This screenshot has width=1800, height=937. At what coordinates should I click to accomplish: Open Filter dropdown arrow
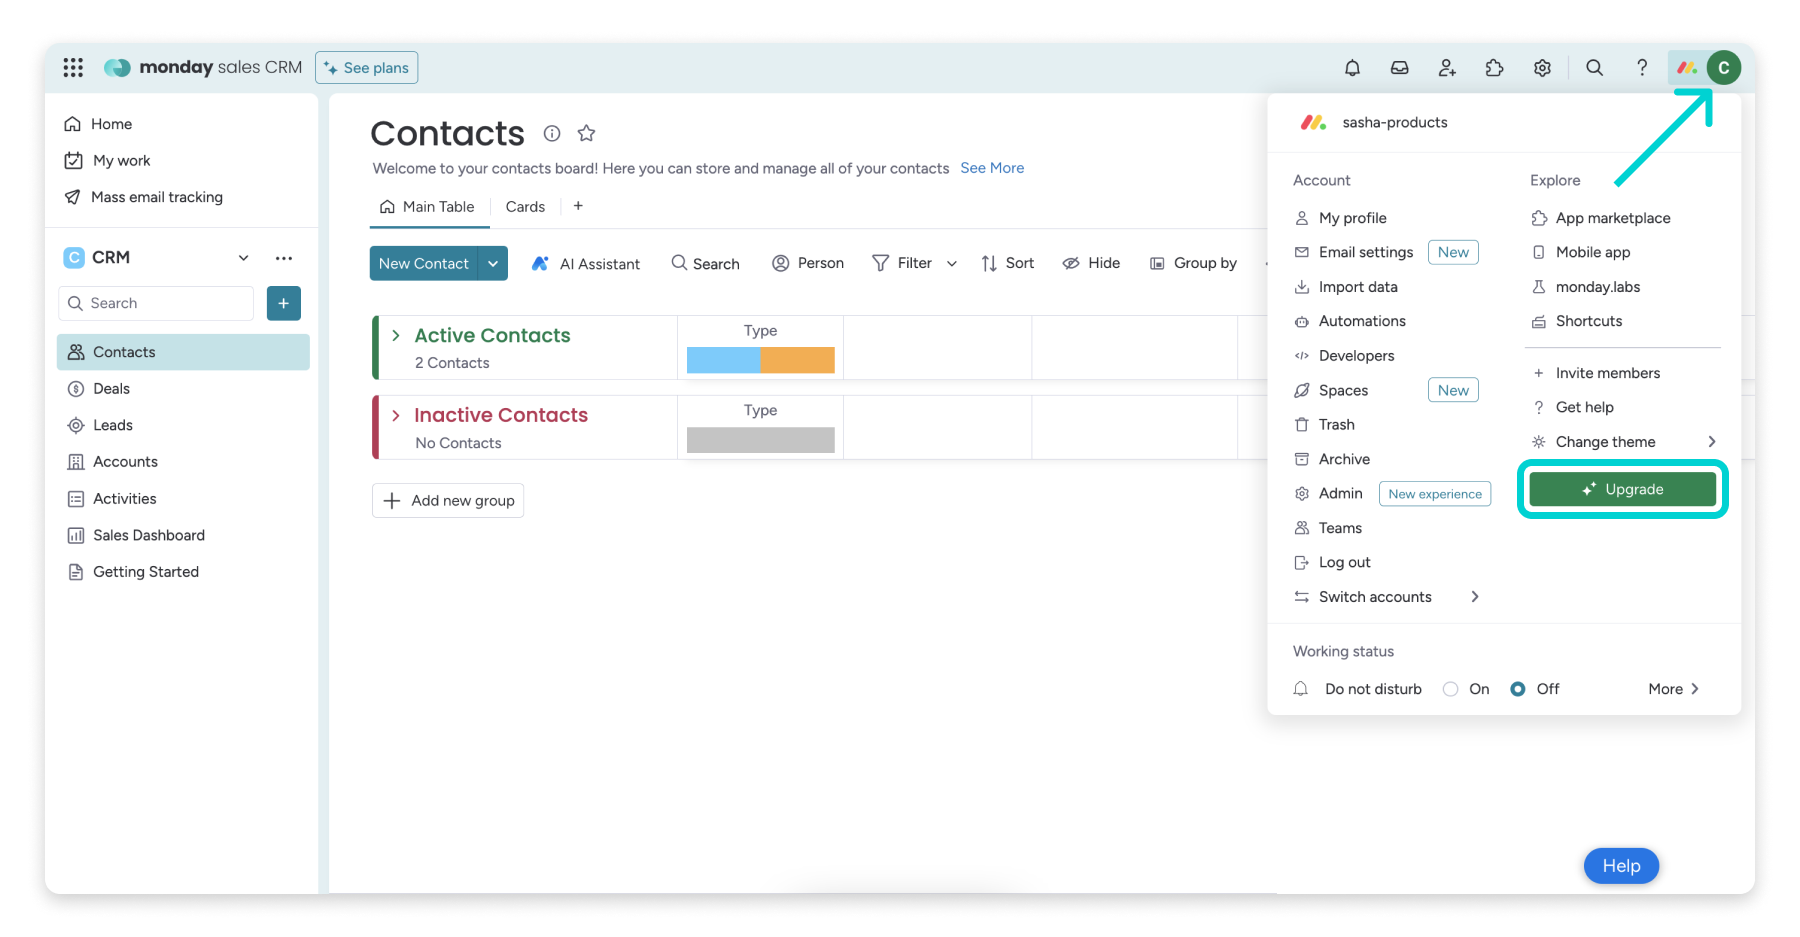click(x=952, y=263)
